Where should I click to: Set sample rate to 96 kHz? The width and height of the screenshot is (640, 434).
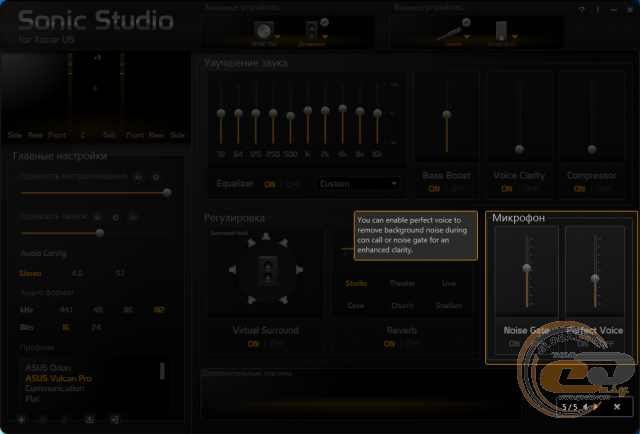(128, 310)
